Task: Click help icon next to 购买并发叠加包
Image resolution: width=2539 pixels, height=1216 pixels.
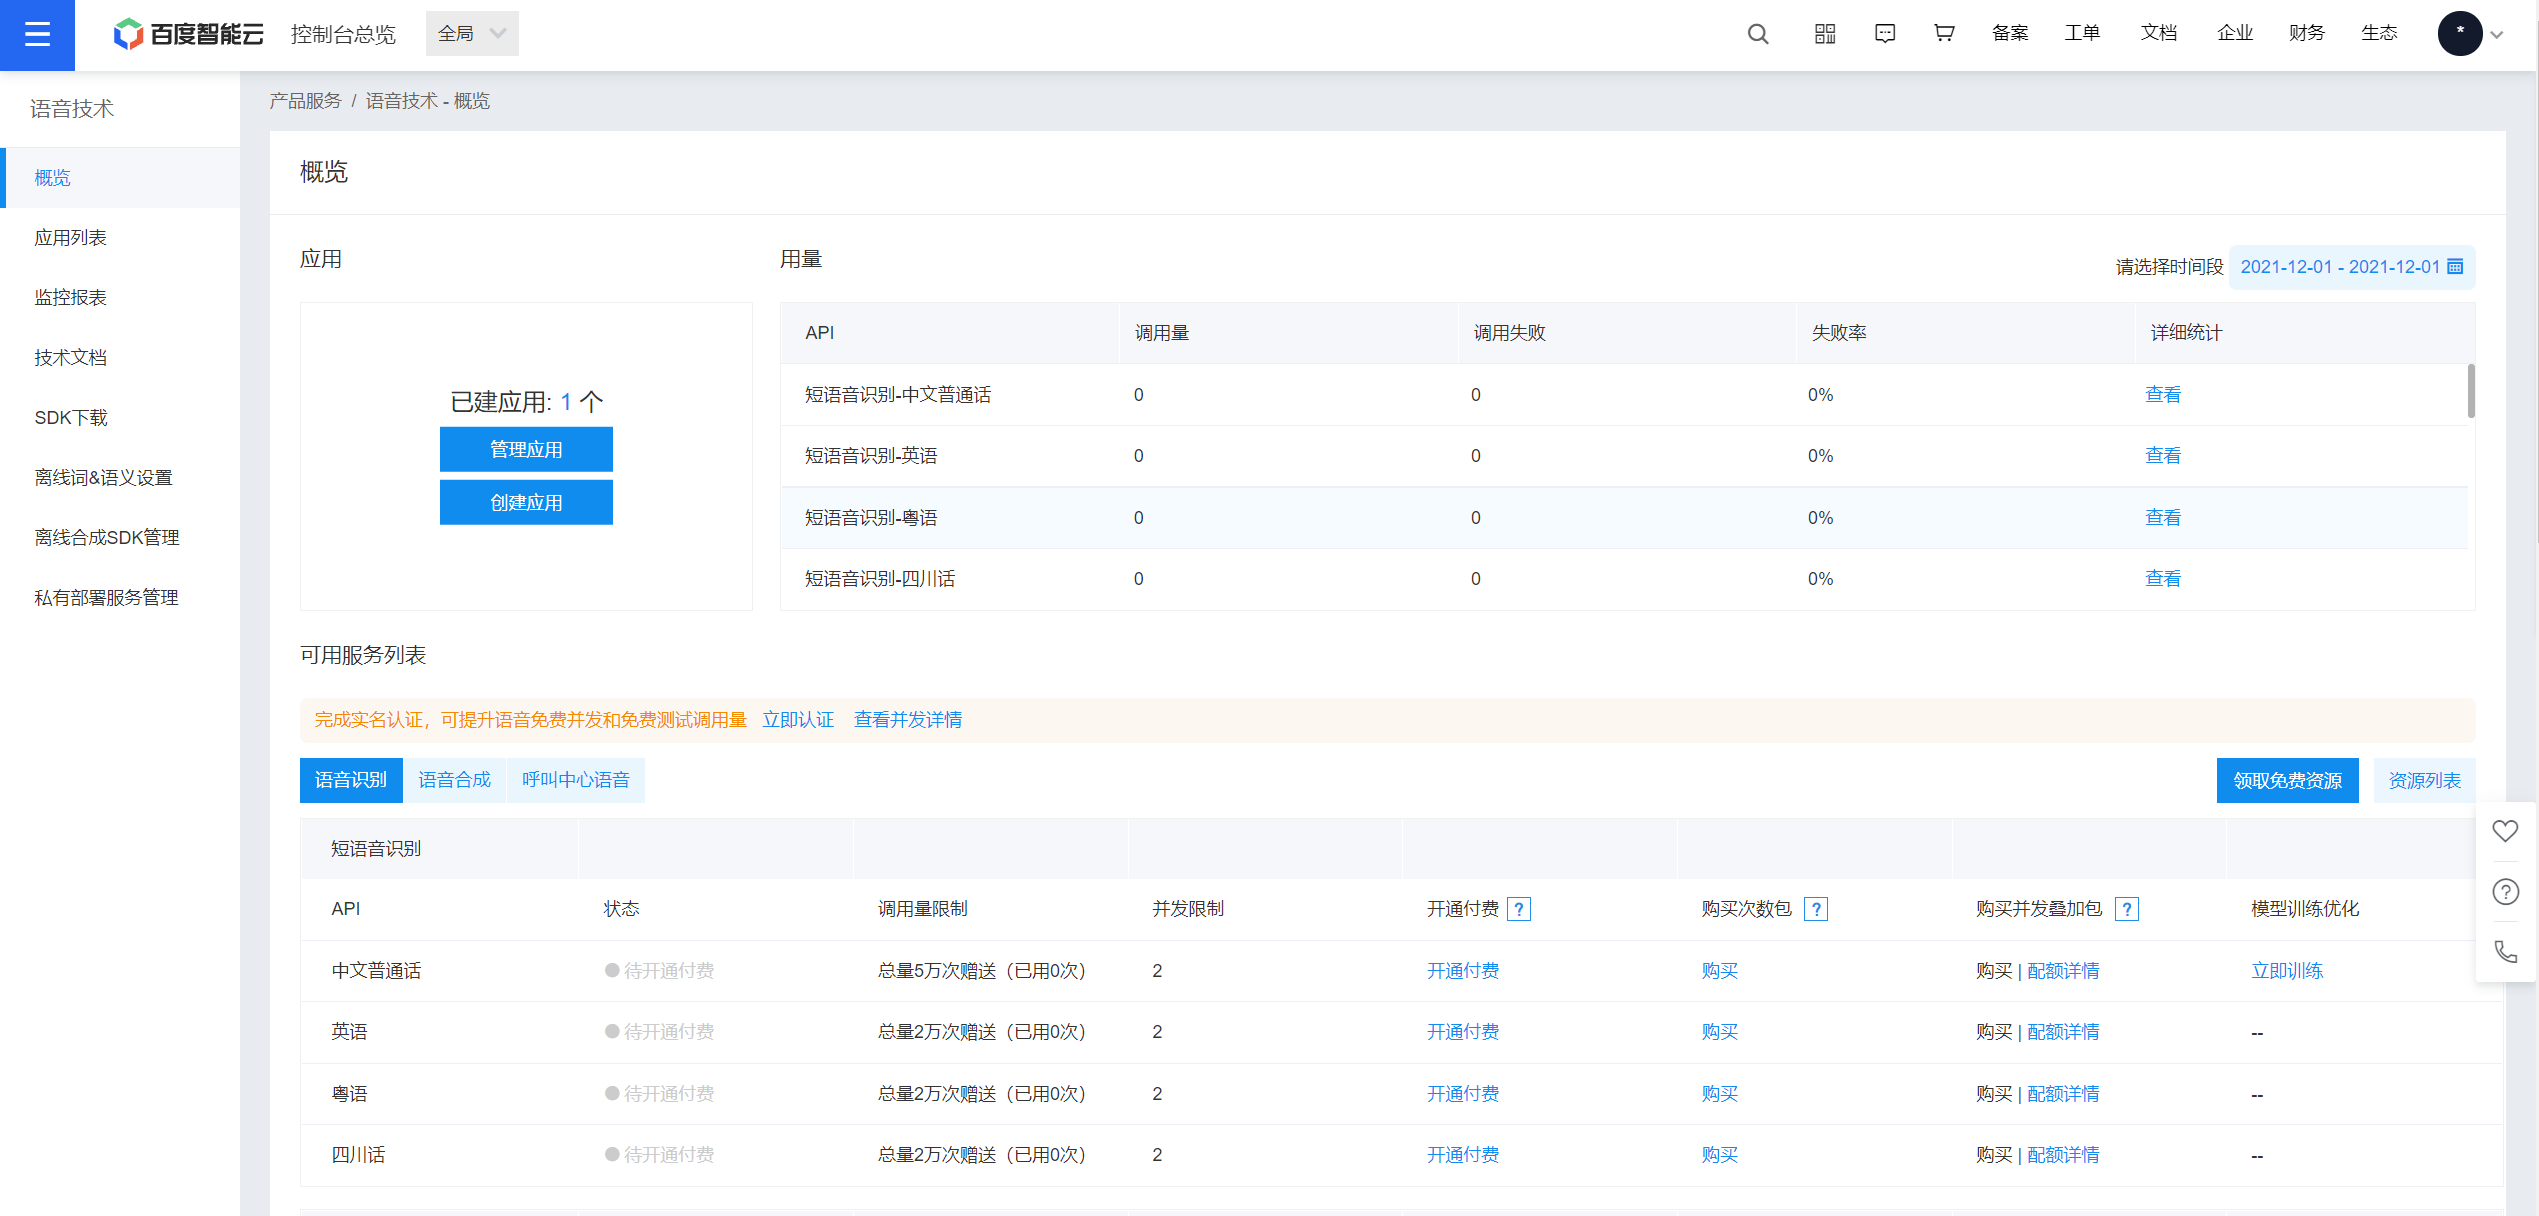Action: click(2127, 909)
